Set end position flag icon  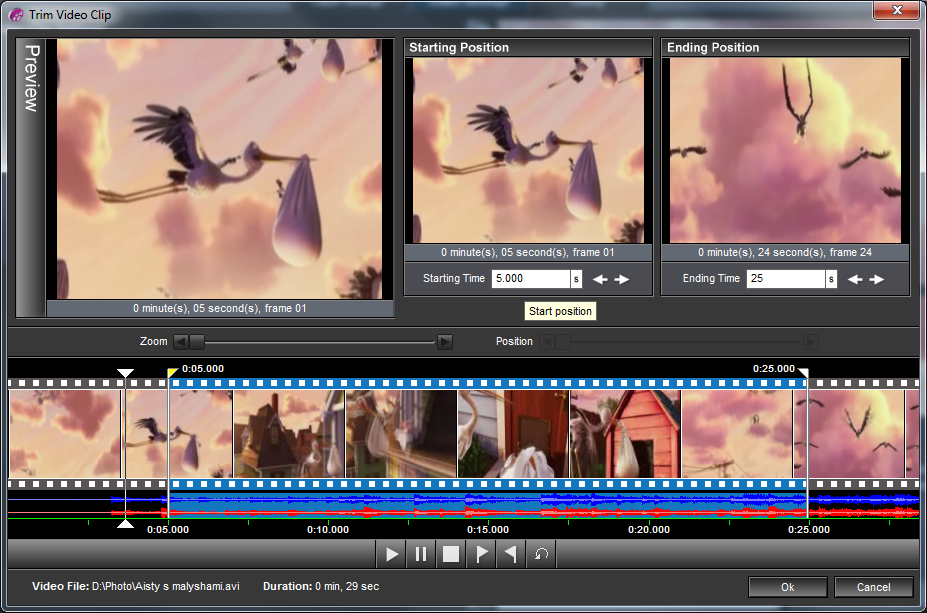tap(511, 554)
